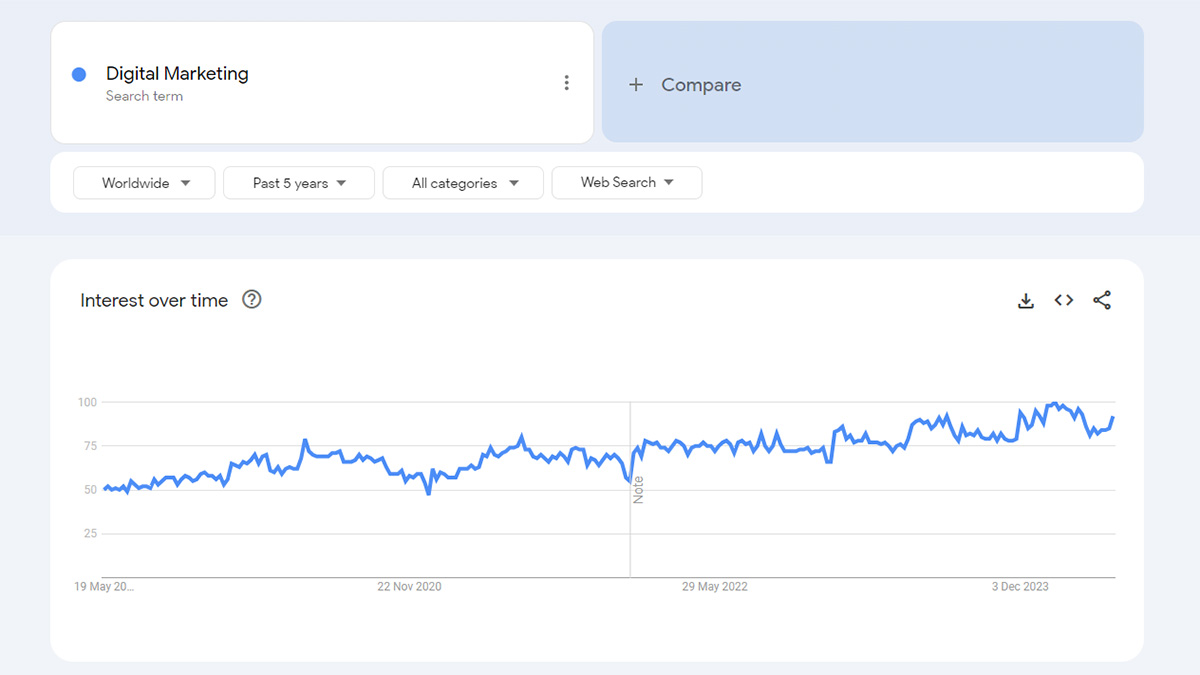The image size is (1200, 675).
Task: Click the 29 May 2022 axis label
Action: tap(715, 587)
